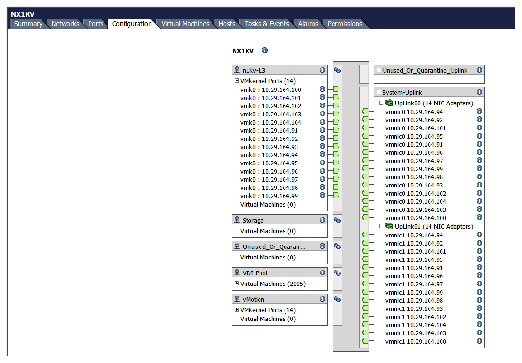The width and height of the screenshot is (522, 363).
Task: Select vmnic0 10.29.164.91 adapter
Action: point(414,144)
